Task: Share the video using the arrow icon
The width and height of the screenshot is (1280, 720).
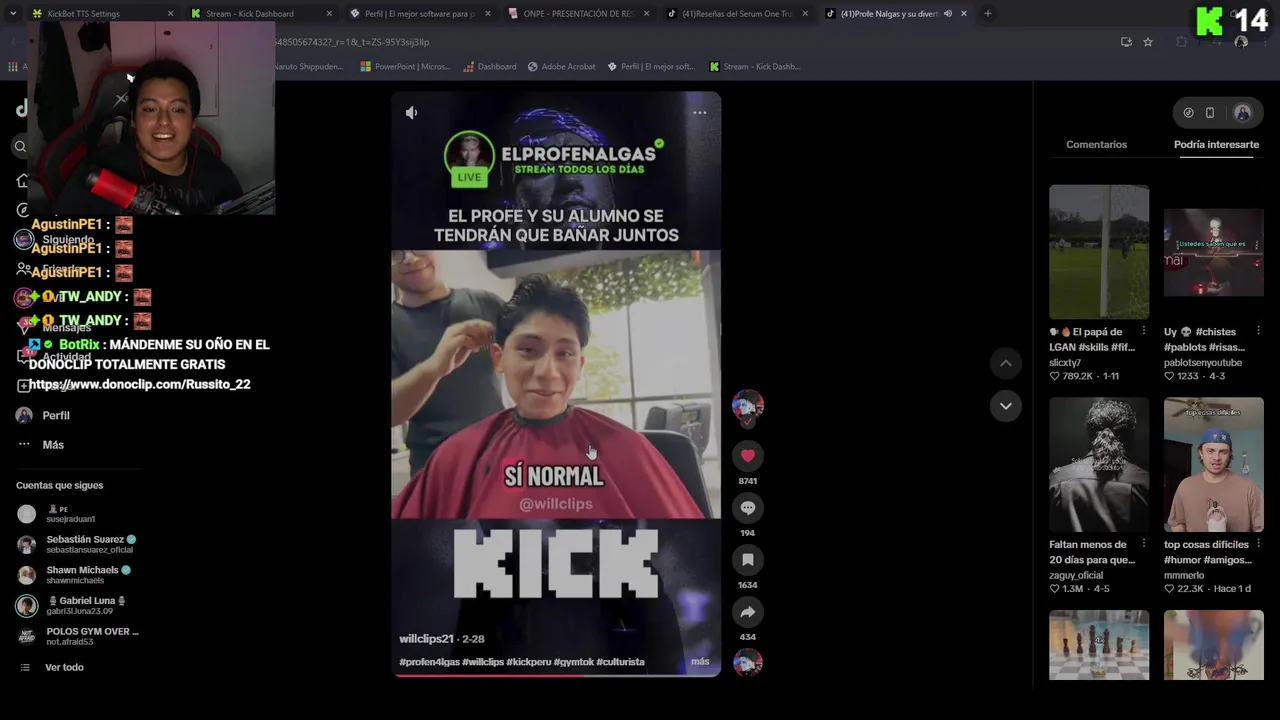Action: [747, 612]
